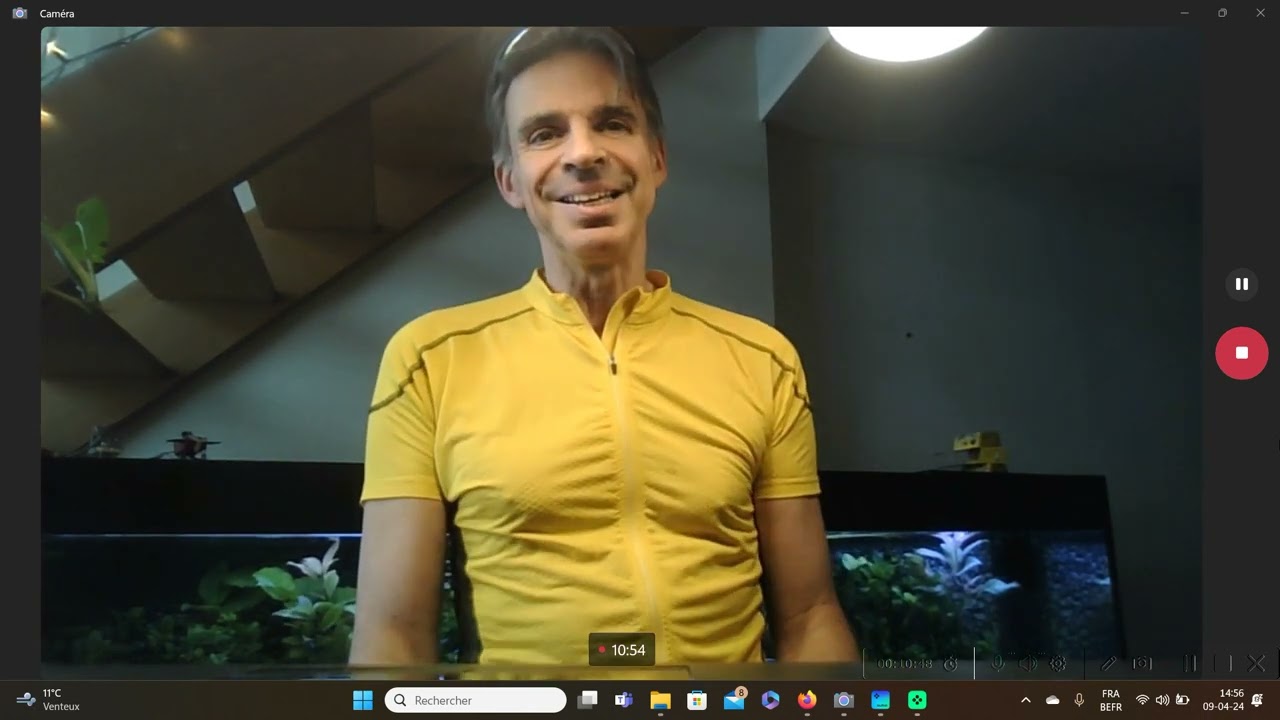Image resolution: width=1280 pixels, height=720 pixels.
Task: Click the Rechercher taskbar search box
Action: click(x=475, y=700)
